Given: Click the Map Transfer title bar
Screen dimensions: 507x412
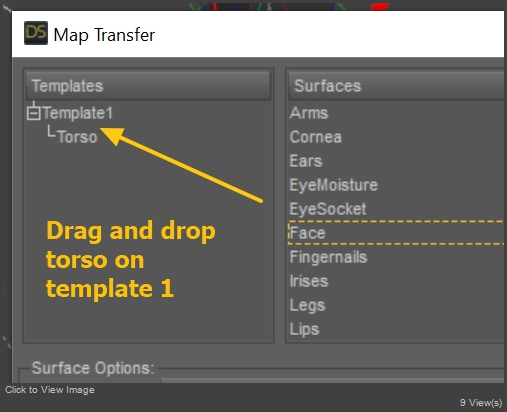Looking at the screenshot, I should 258,34.
